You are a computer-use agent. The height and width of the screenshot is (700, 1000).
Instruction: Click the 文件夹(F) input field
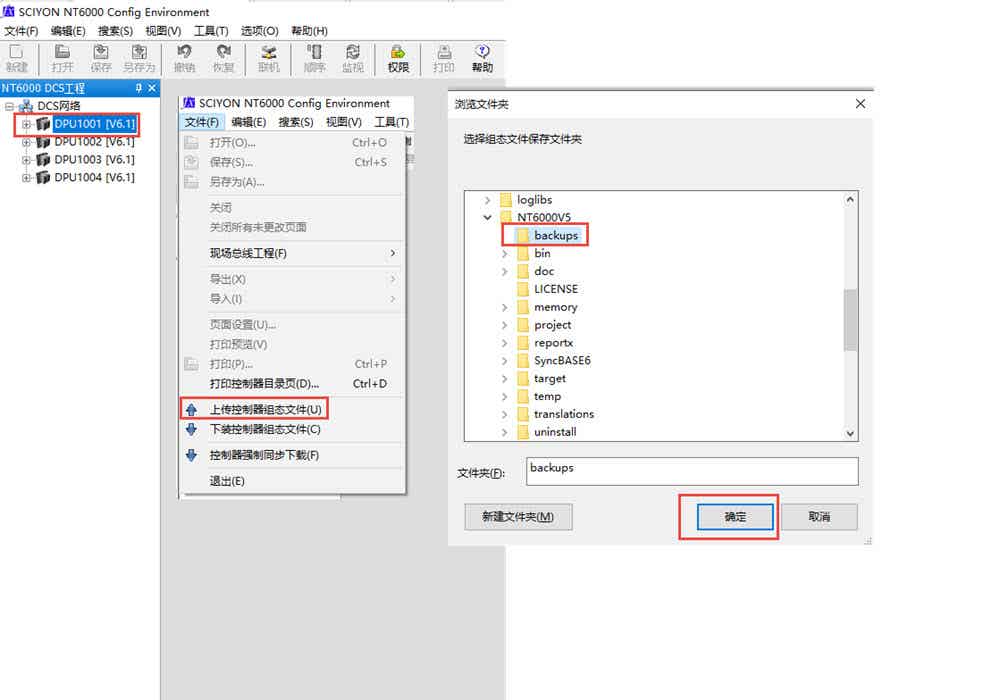[x=692, y=471]
